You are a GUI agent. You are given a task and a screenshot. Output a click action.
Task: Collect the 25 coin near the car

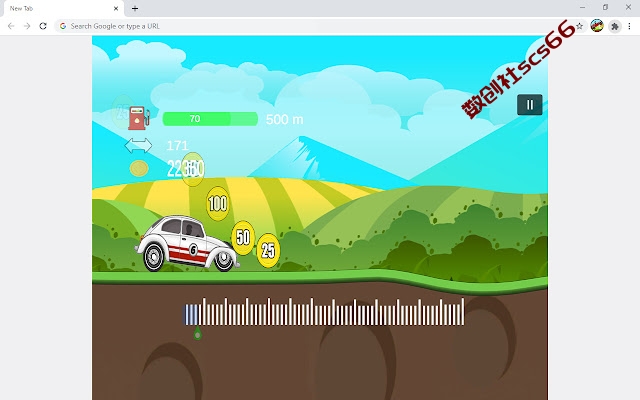coord(268,251)
